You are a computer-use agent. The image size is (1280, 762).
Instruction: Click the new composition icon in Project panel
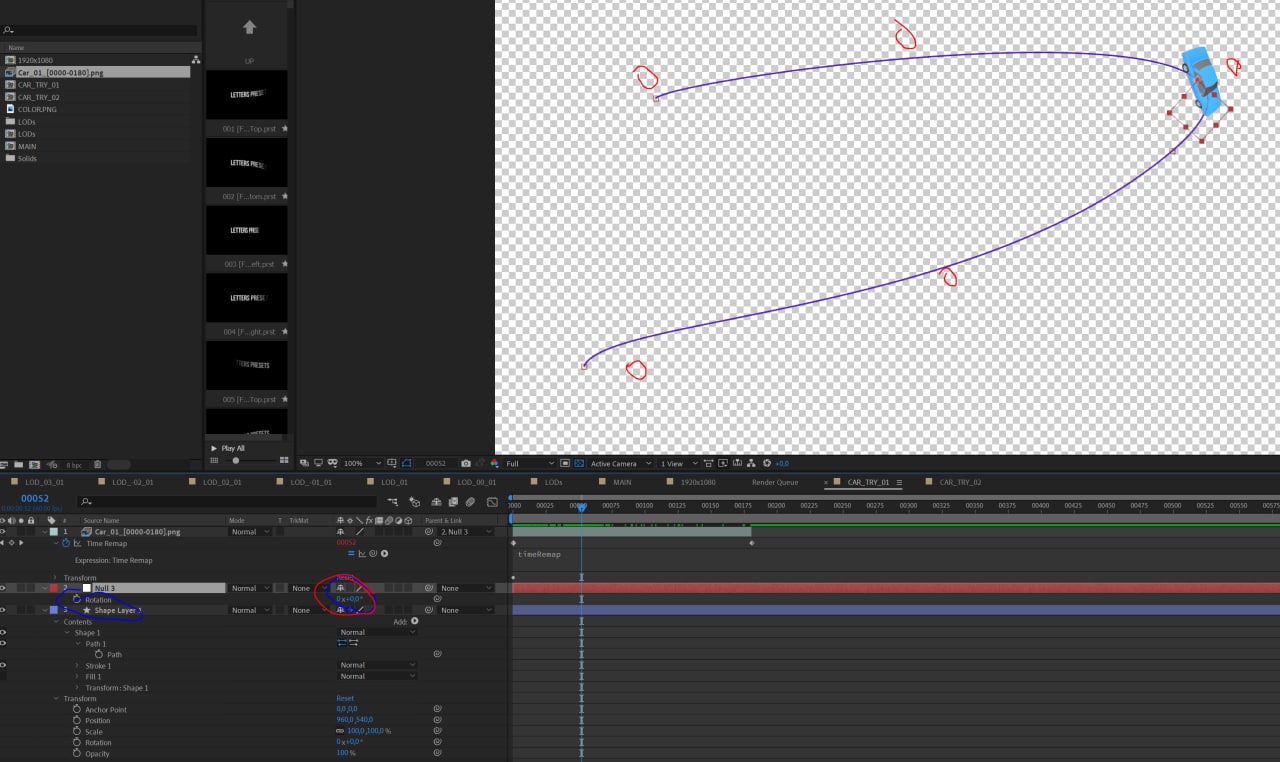tap(34, 464)
